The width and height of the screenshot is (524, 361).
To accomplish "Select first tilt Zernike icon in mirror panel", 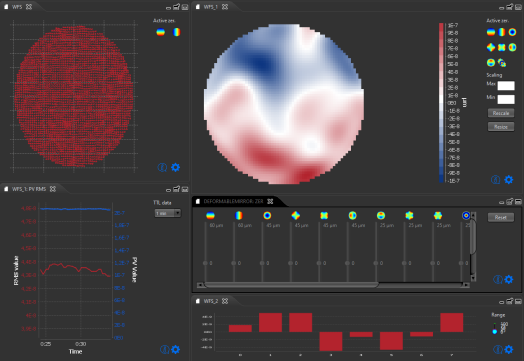I will (x=210, y=215).
